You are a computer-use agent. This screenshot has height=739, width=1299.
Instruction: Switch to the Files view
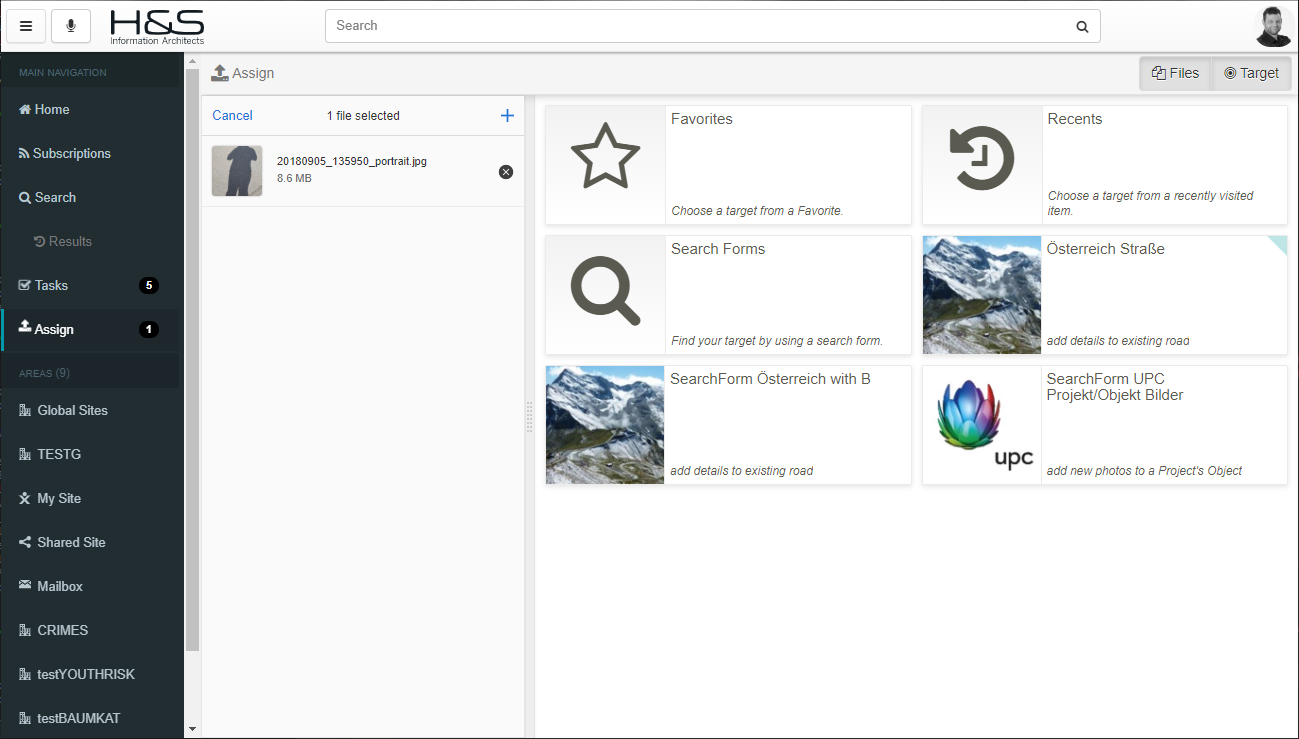click(1175, 73)
